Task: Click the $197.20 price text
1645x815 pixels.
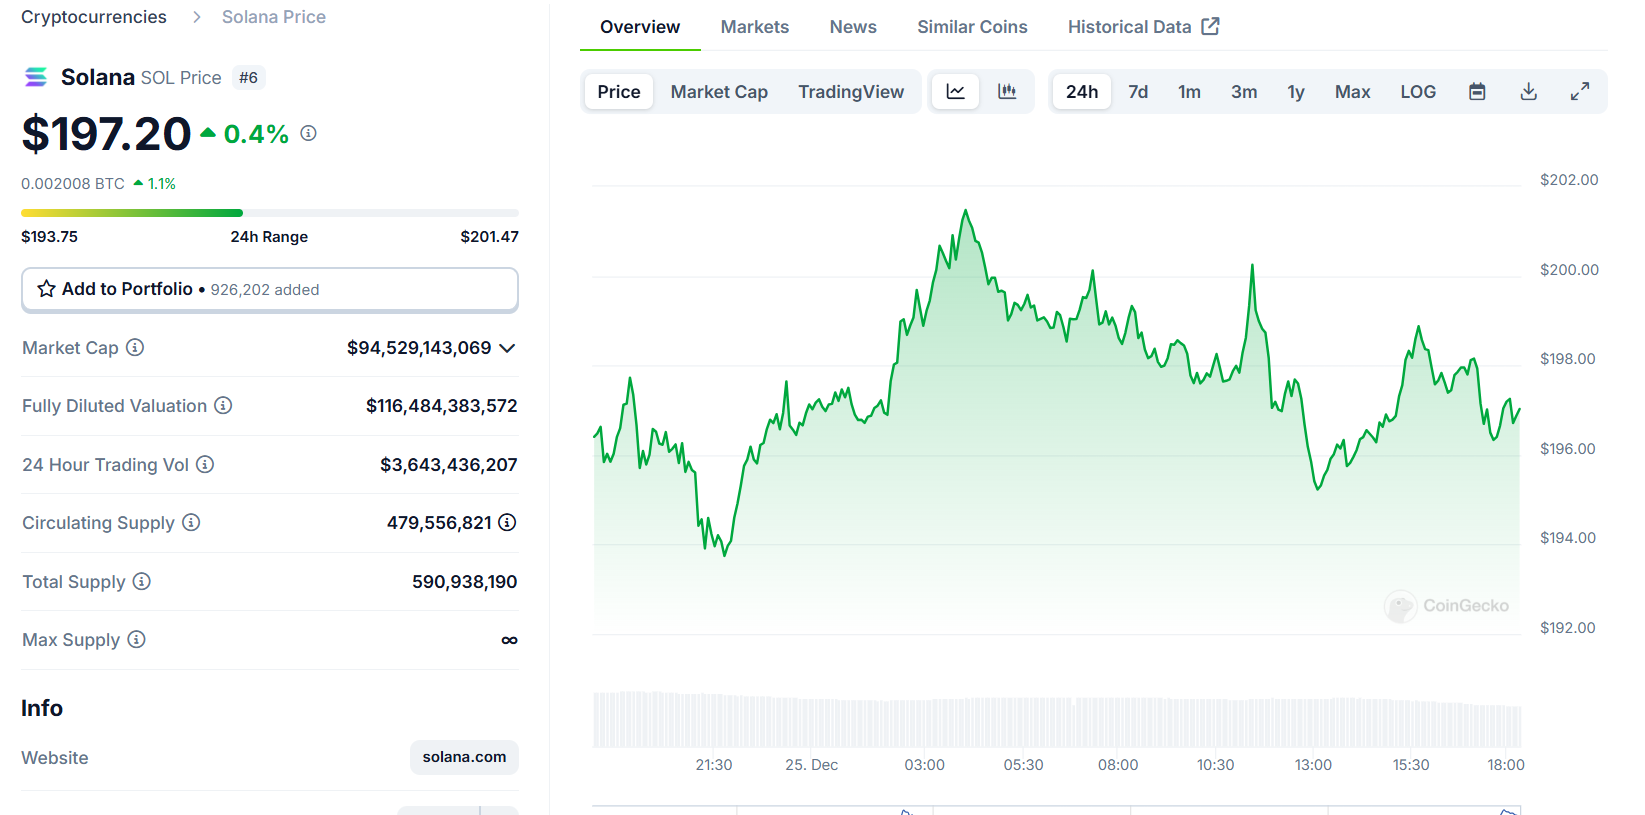Action: pyautogui.click(x=106, y=134)
